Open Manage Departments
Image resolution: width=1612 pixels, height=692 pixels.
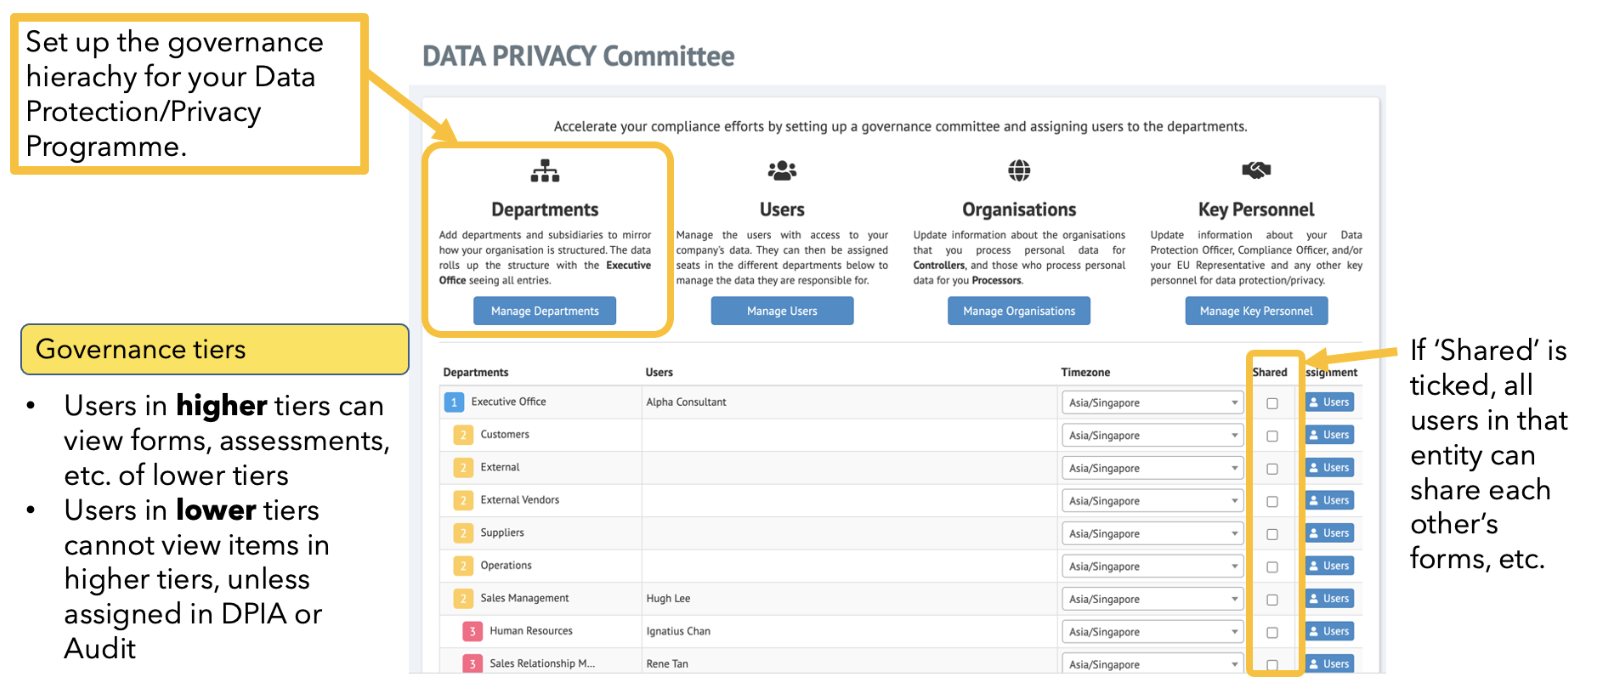pos(545,311)
